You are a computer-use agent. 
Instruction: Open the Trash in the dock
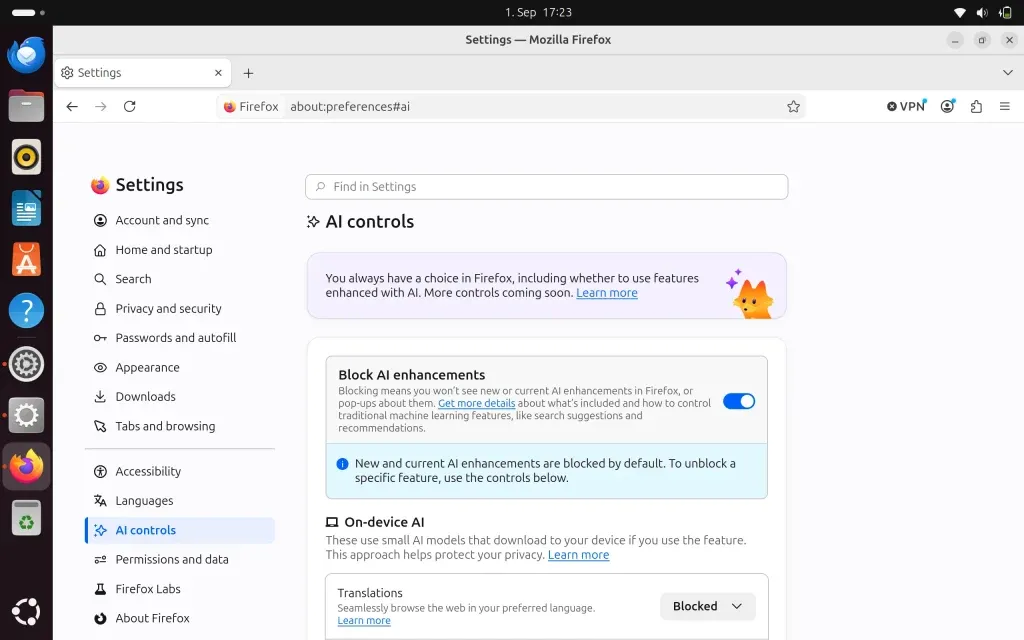pos(26,518)
